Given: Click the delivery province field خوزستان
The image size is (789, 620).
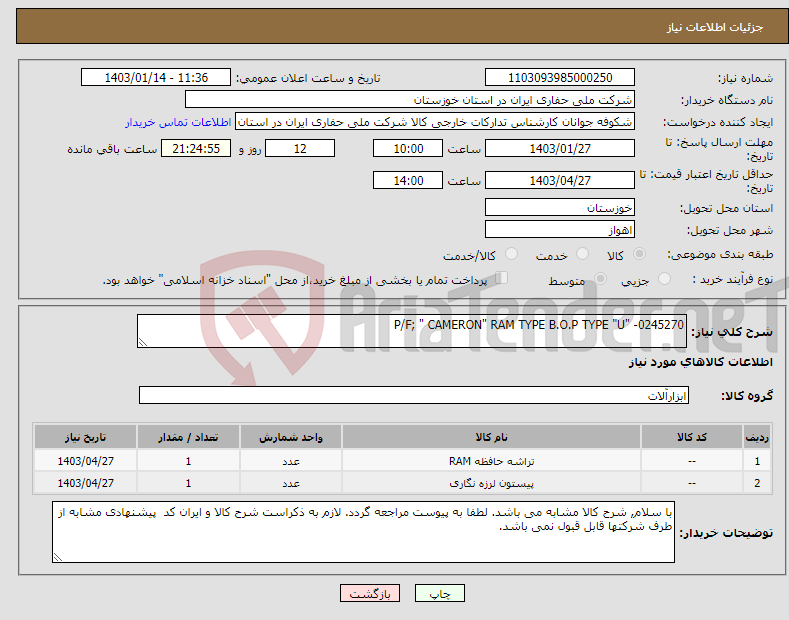Looking at the screenshot, I should [x=560, y=207].
